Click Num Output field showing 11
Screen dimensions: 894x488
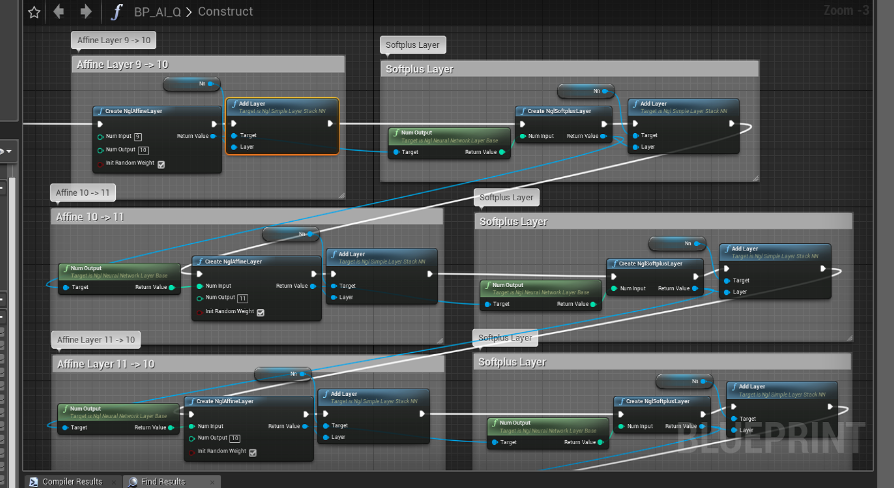pyautogui.click(x=242, y=298)
